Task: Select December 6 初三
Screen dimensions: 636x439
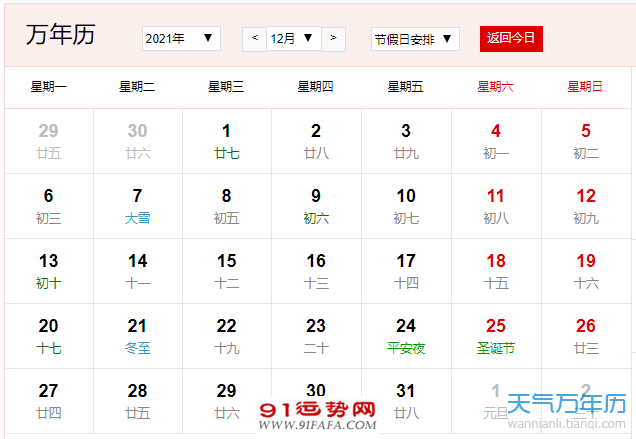Action: (x=49, y=206)
